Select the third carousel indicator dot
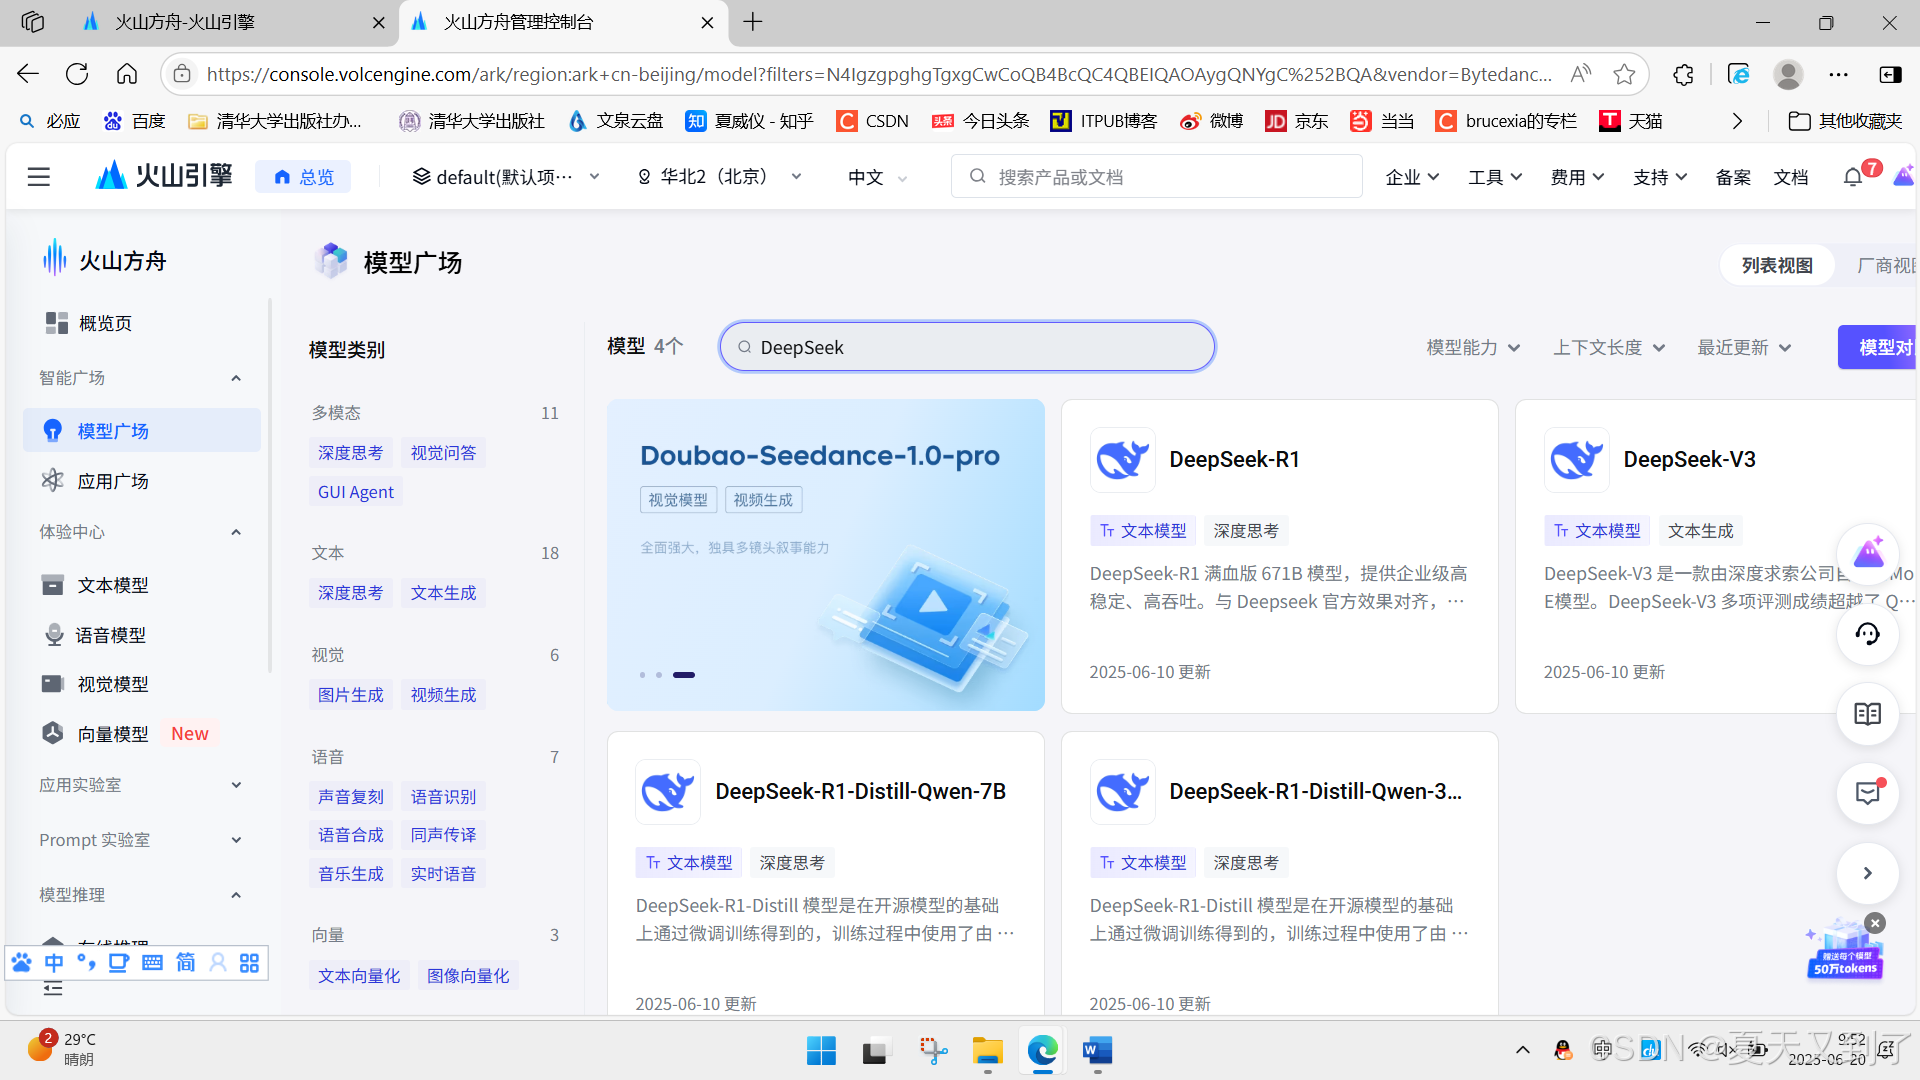 click(x=684, y=675)
